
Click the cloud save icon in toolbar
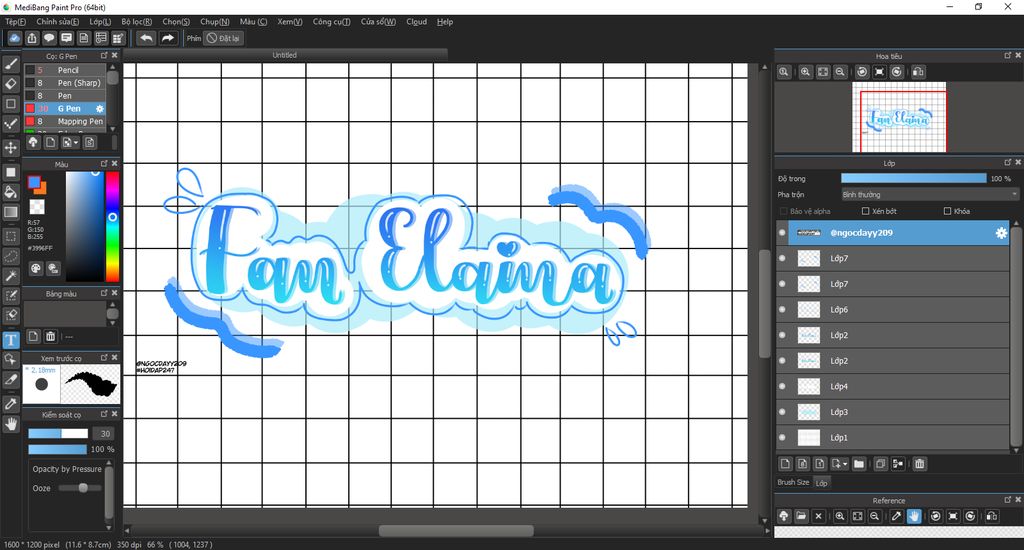point(14,38)
